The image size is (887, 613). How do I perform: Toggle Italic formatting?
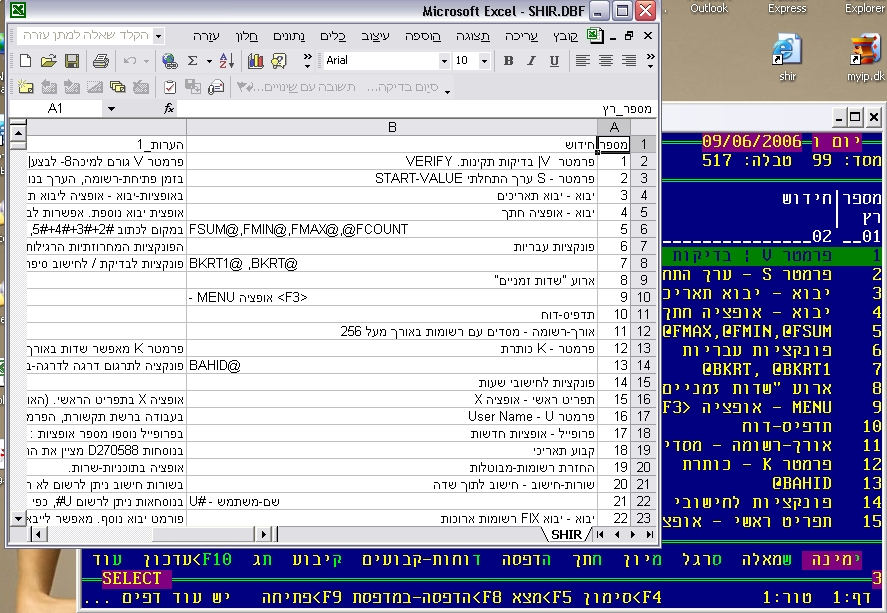pyautogui.click(x=531, y=61)
